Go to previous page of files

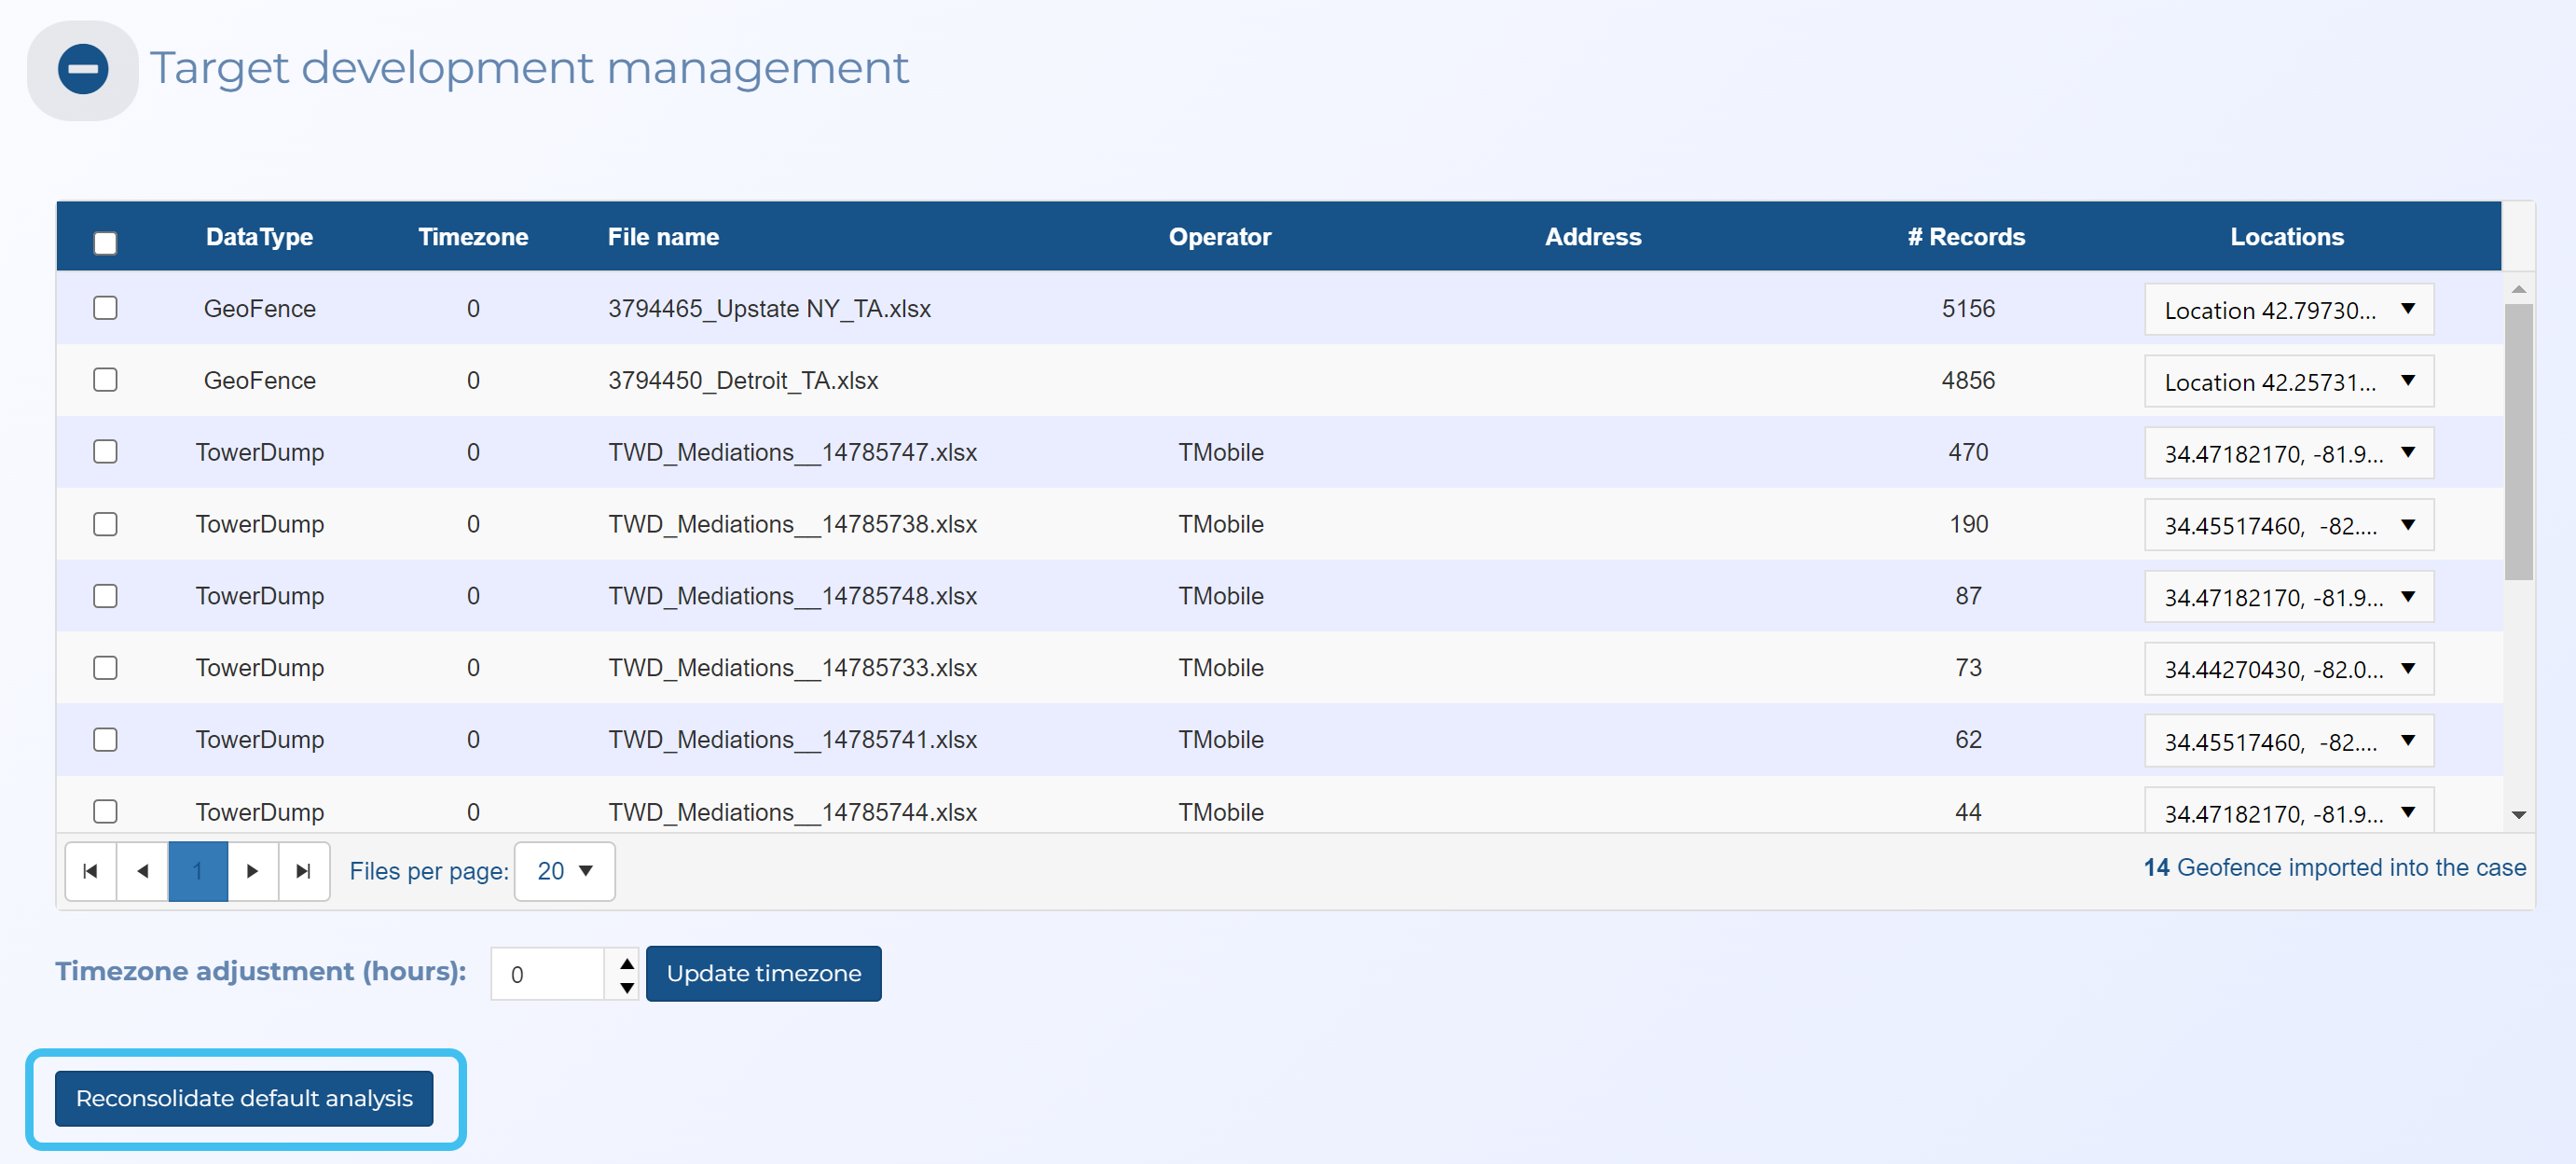click(143, 871)
